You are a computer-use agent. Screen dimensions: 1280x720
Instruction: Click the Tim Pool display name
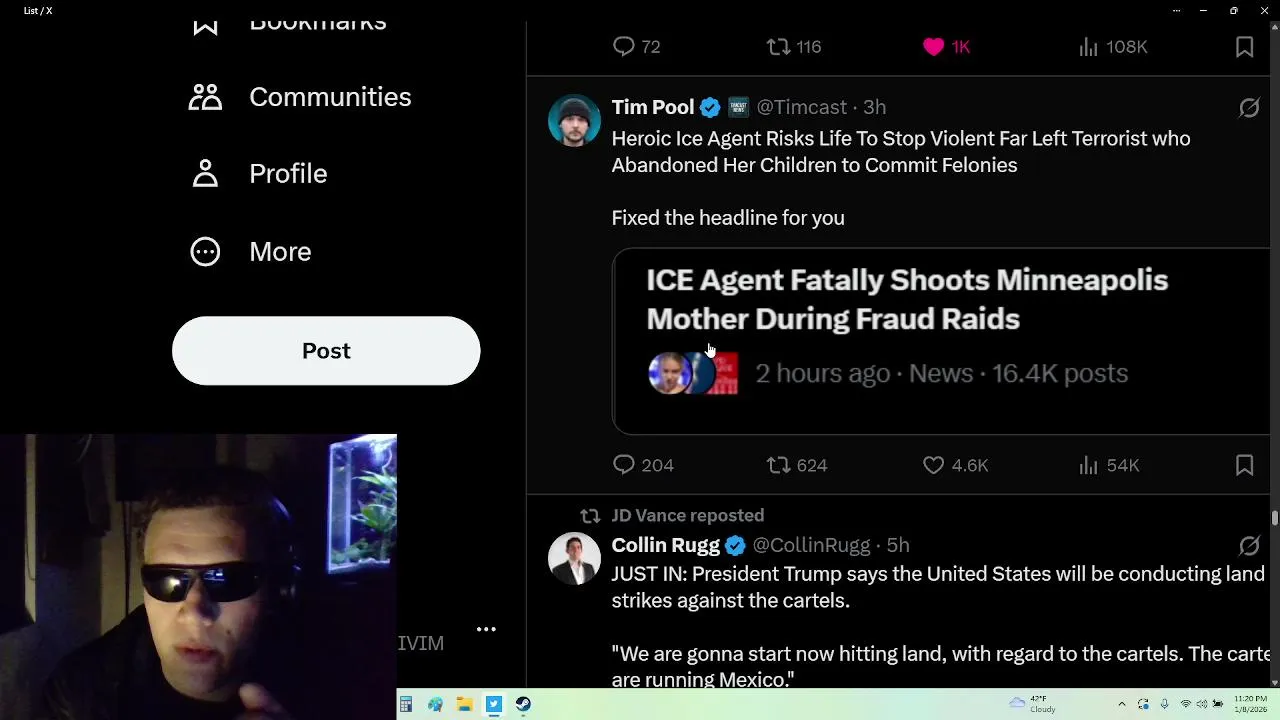(x=653, y=107)
